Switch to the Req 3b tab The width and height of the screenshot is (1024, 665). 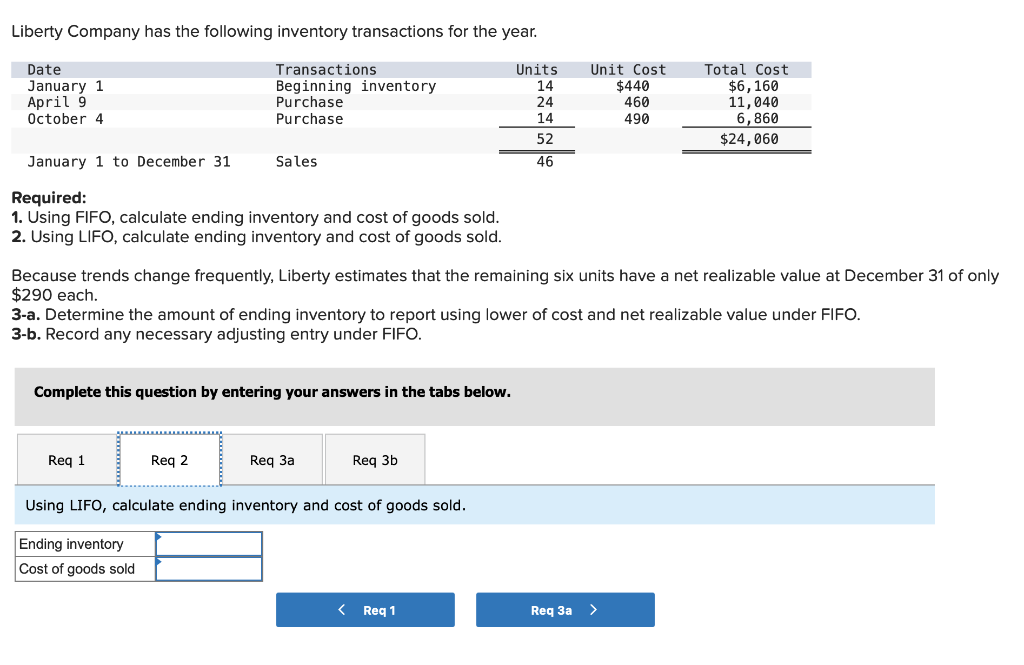click(x=374, y=459)
